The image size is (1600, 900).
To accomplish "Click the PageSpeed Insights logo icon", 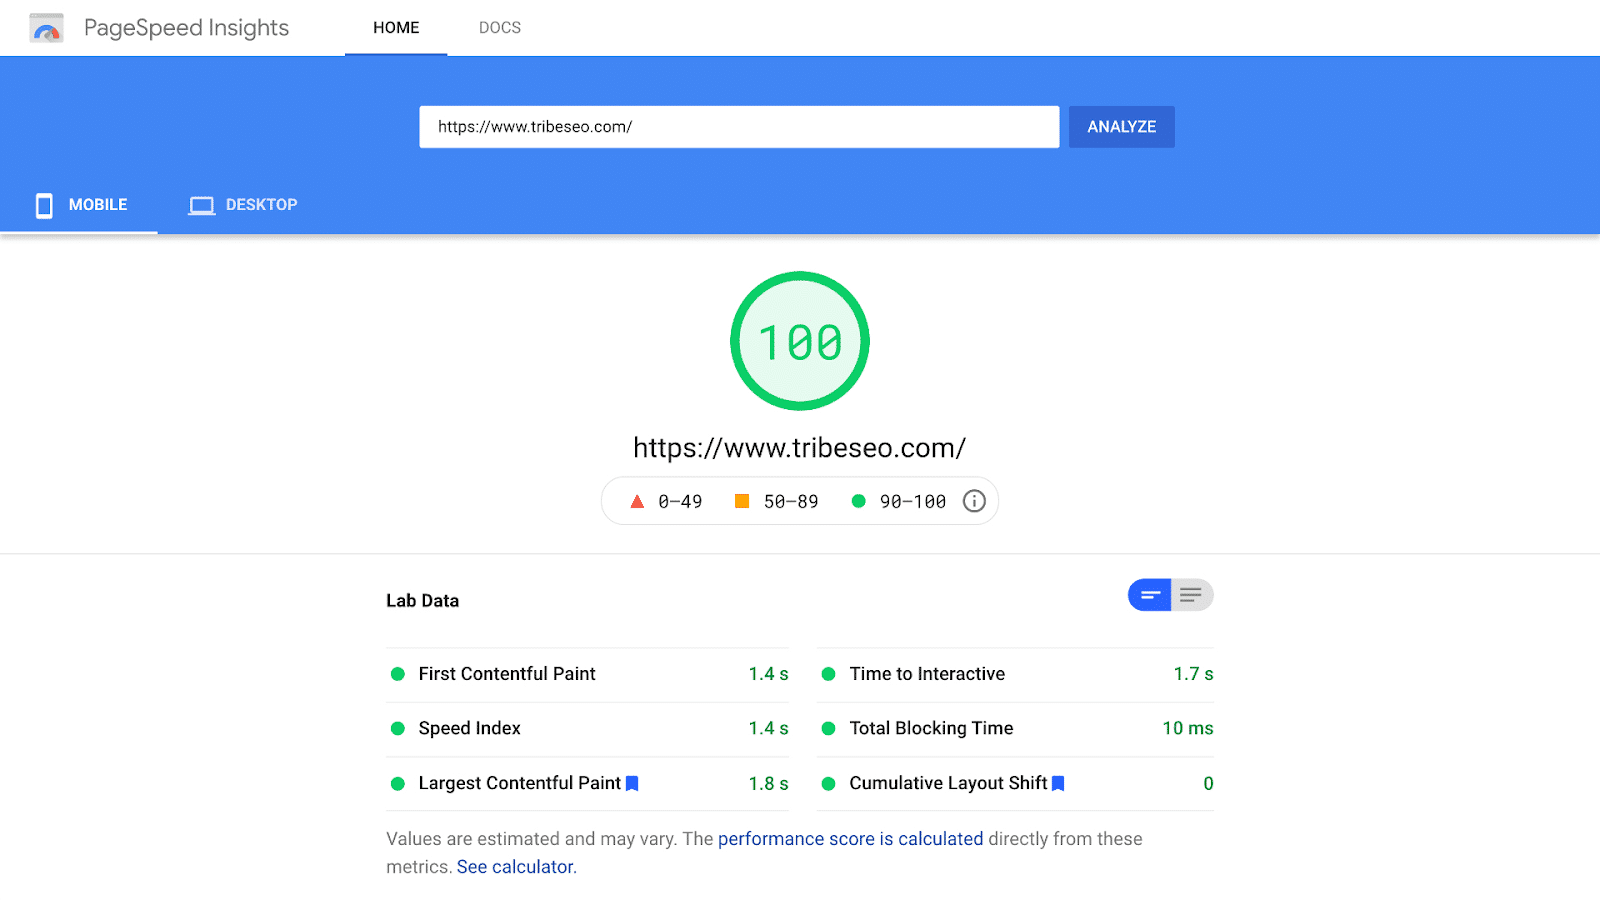I will pyautogui.click(x=45, y=27).
